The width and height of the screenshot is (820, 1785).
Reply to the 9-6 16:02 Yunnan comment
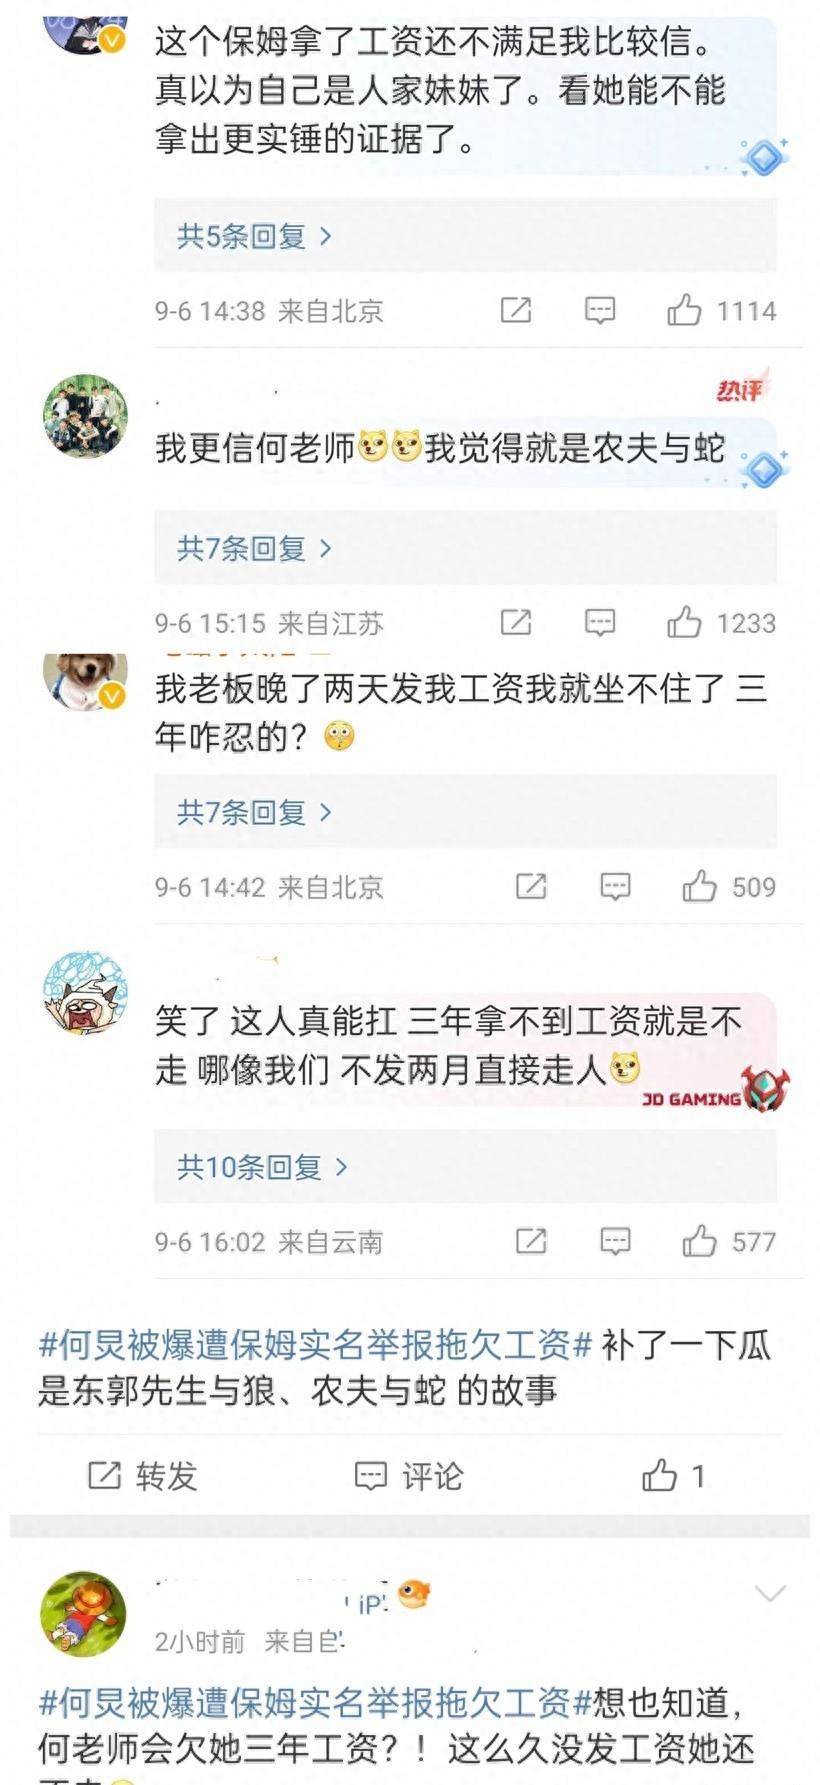point(615,1241)
